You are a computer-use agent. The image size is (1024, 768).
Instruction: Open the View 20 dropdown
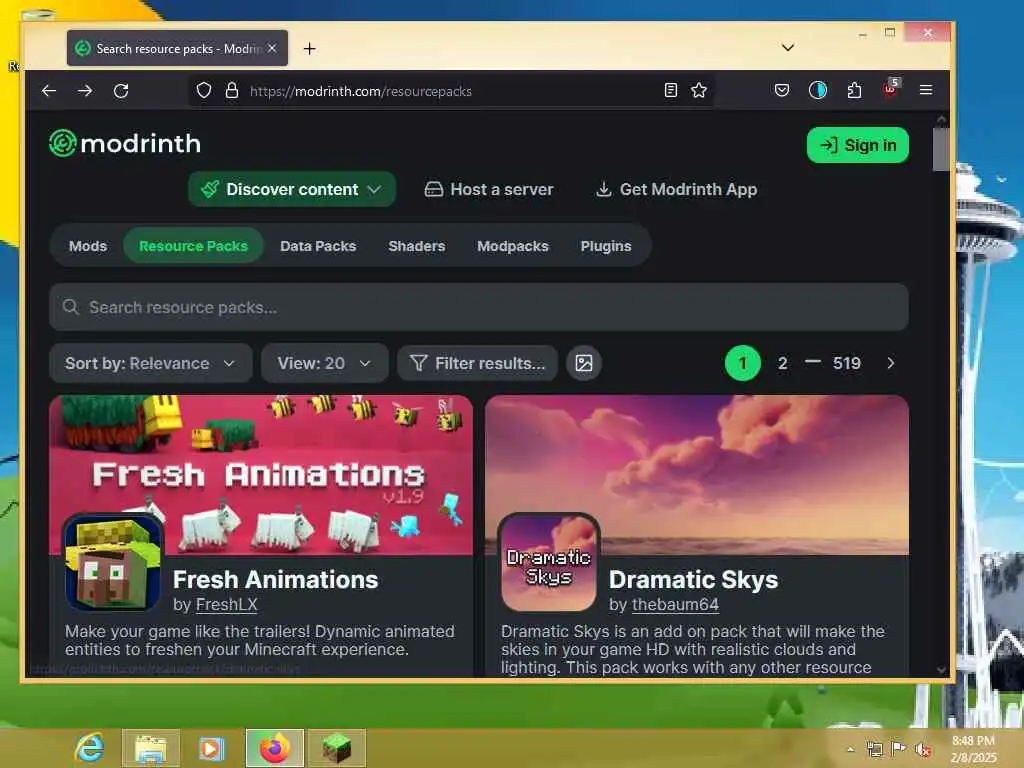pos(325,363)
